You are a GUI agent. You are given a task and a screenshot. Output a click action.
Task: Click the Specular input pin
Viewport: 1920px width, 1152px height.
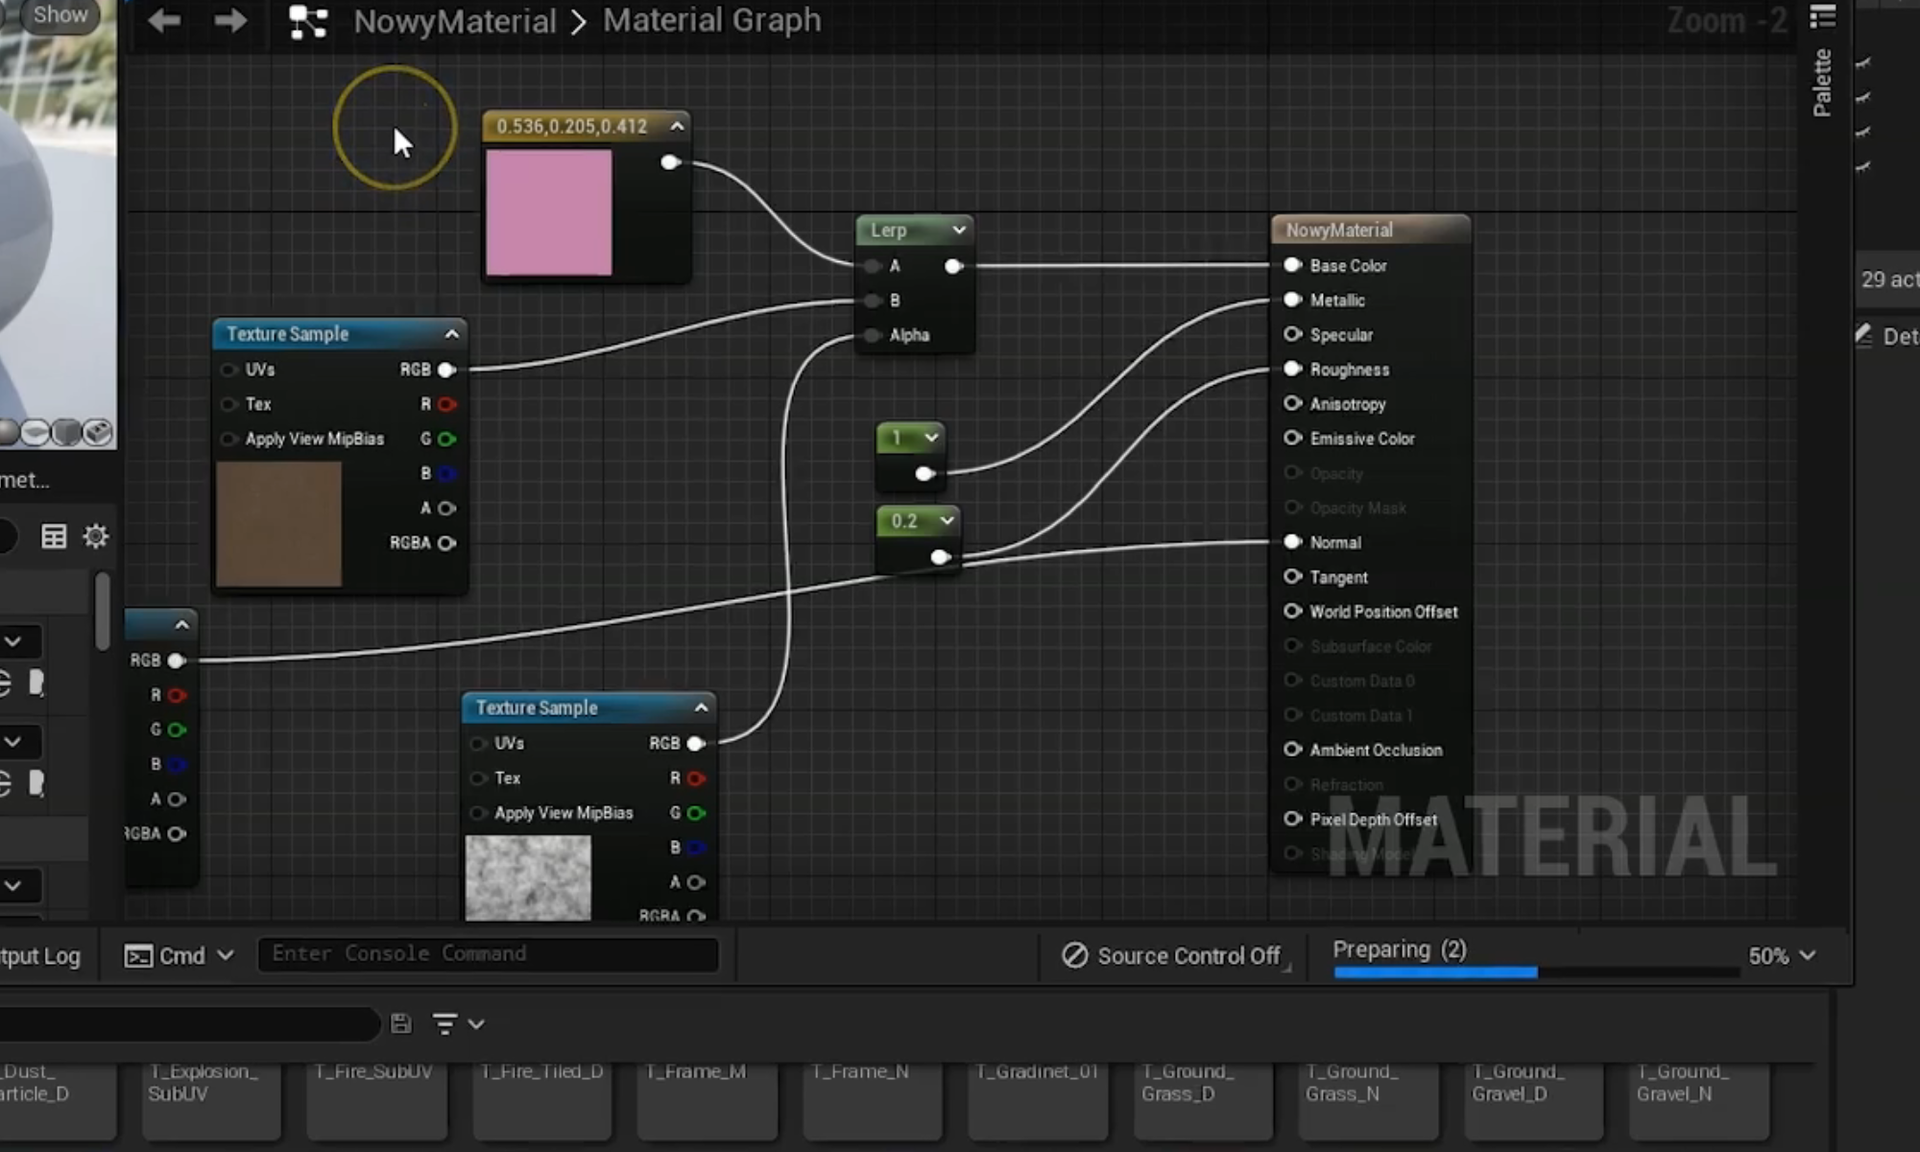click(1292, 334)
